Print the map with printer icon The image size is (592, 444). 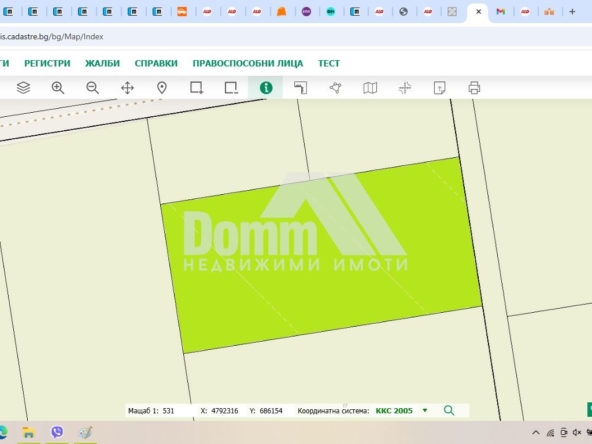[474, 88]
